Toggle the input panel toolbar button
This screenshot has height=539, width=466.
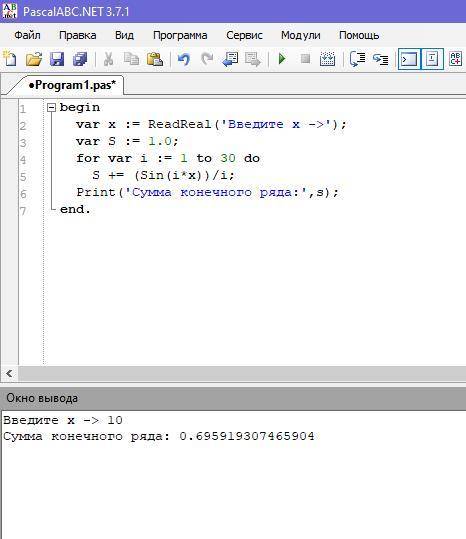click(x=432, y=59)
